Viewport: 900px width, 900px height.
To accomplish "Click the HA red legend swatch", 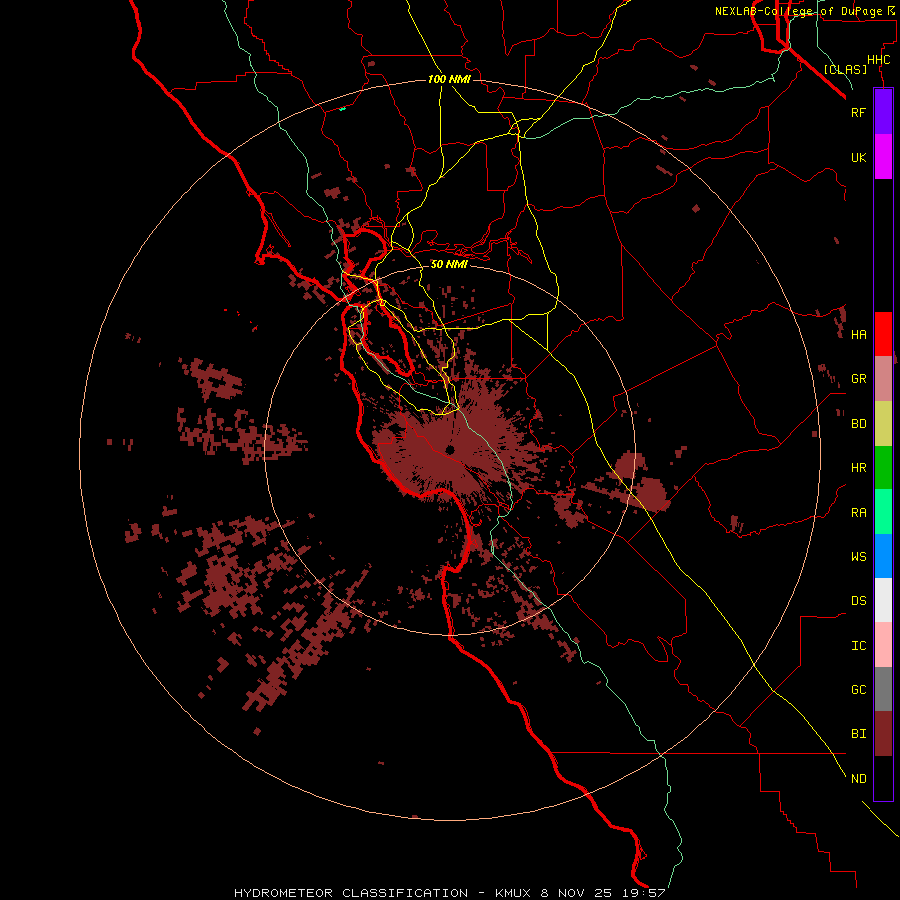I will pos(883,334).
